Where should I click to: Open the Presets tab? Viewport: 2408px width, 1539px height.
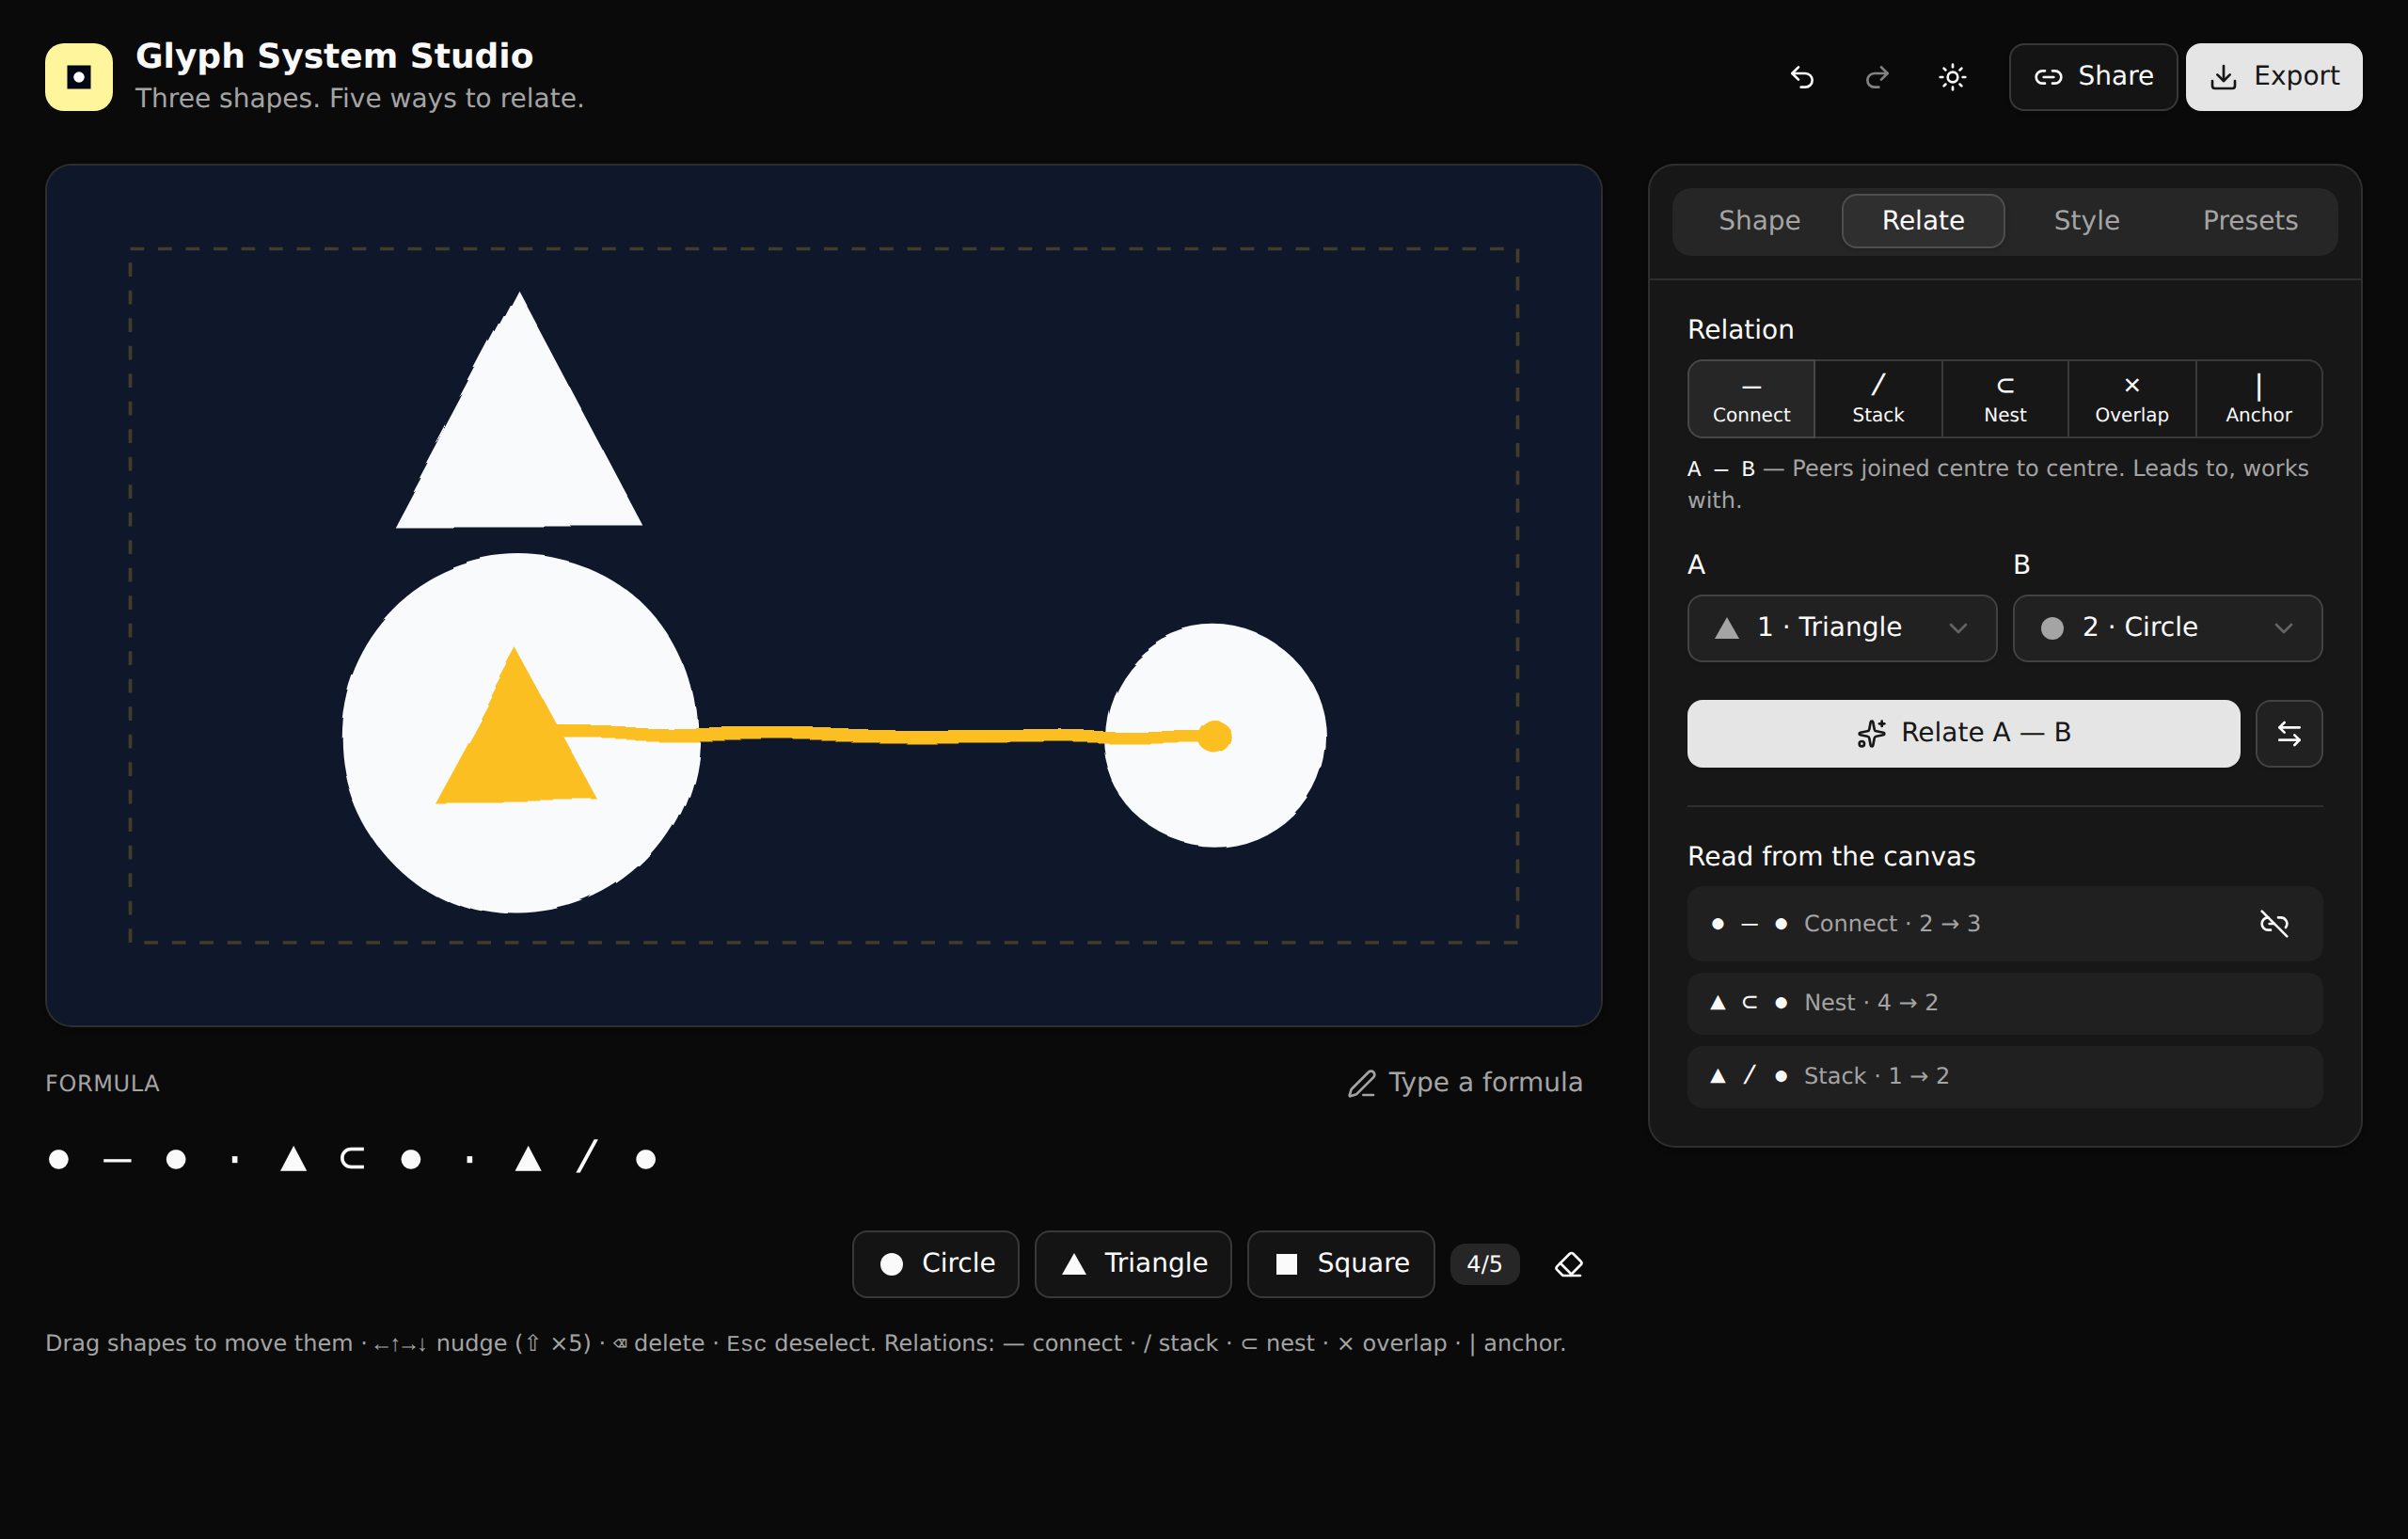pyautogui.click(x=2250, y=221)
